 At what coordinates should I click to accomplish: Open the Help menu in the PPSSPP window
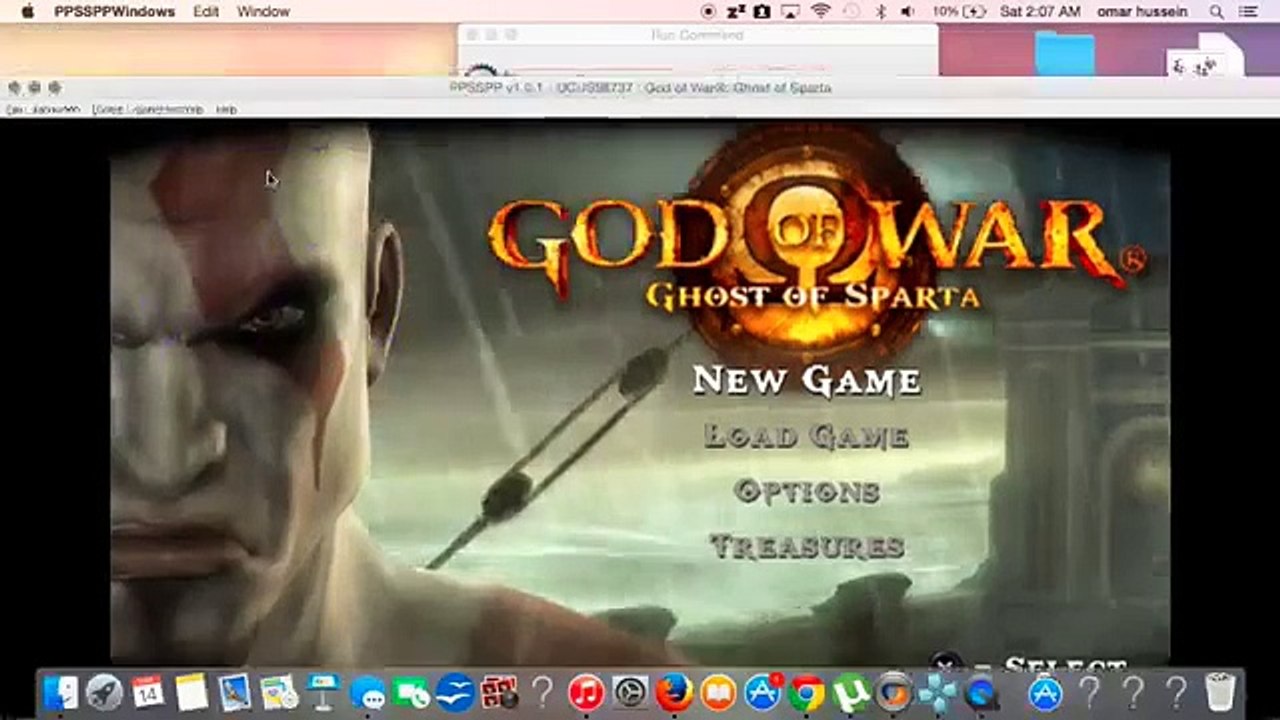[x=227, y=109]
